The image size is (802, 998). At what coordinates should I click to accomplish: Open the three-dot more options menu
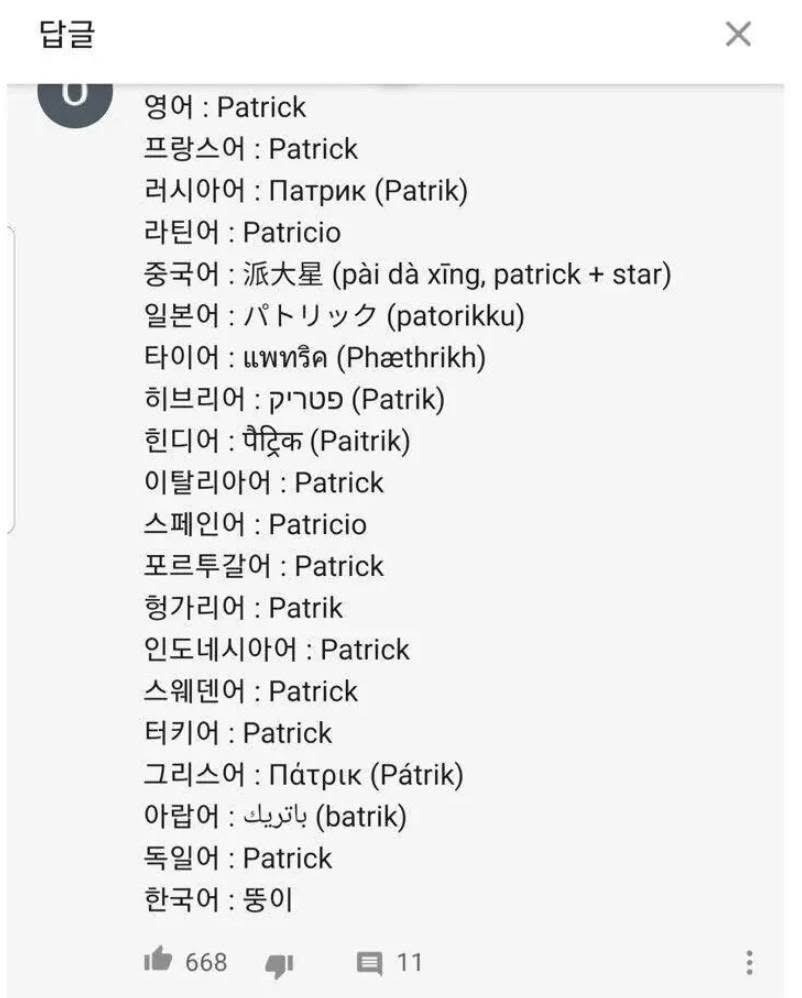[x=749, y=963]
